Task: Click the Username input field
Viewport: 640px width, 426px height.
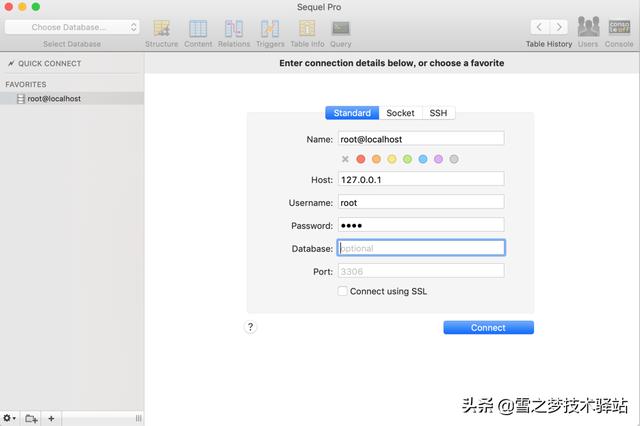Action: pos(421,202)
